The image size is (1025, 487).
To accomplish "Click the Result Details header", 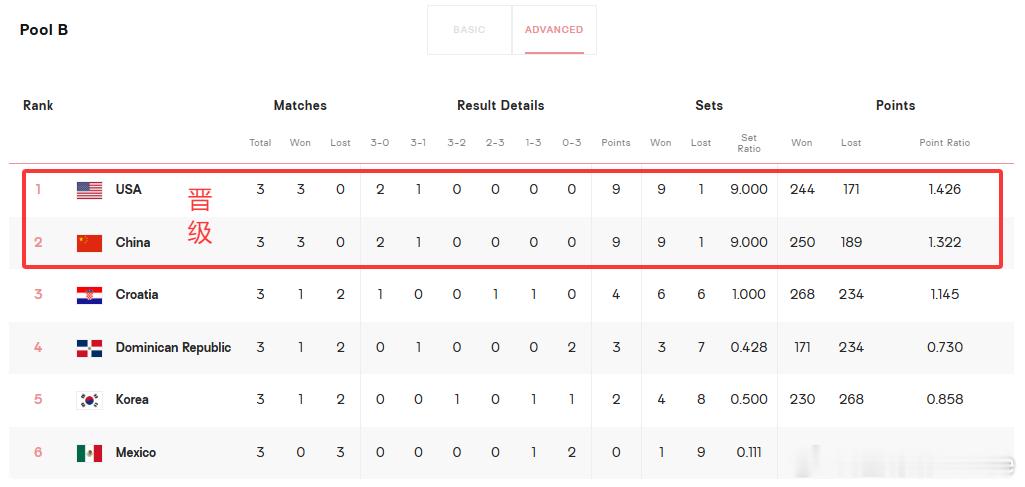I will coord(501,105).
